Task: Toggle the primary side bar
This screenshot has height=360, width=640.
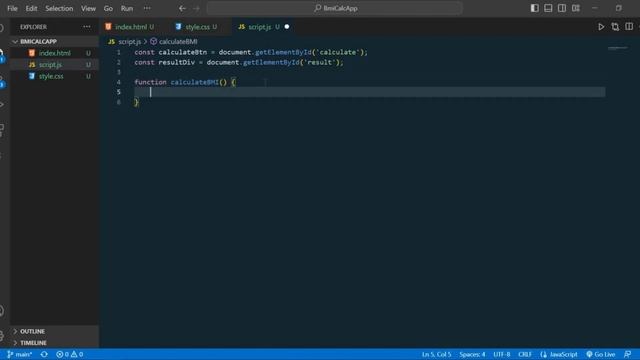Action: 534,8
